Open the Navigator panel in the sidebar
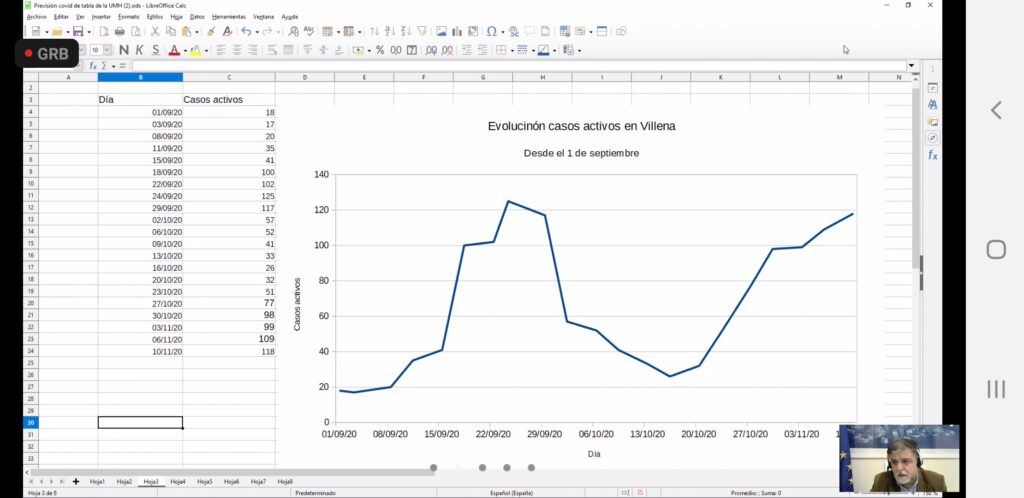This screenshot has width=1024, height=498. click(932, 138)
